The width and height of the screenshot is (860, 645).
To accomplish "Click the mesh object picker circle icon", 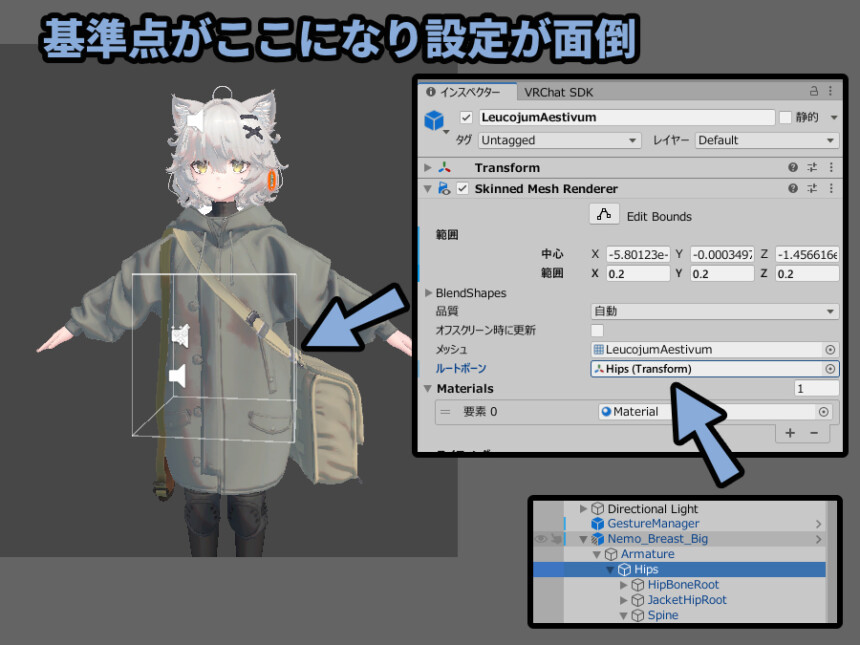I will [830, 350].
